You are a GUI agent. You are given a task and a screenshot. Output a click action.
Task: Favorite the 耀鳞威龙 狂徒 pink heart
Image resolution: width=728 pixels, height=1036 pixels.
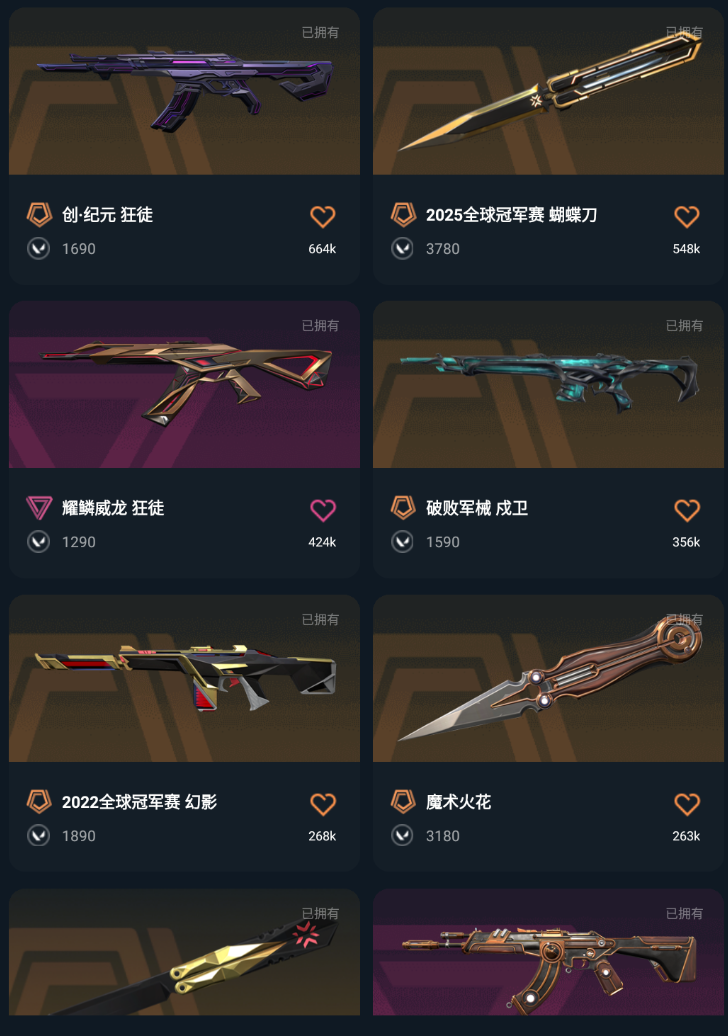pyautogui.click(x=322, y=509)
